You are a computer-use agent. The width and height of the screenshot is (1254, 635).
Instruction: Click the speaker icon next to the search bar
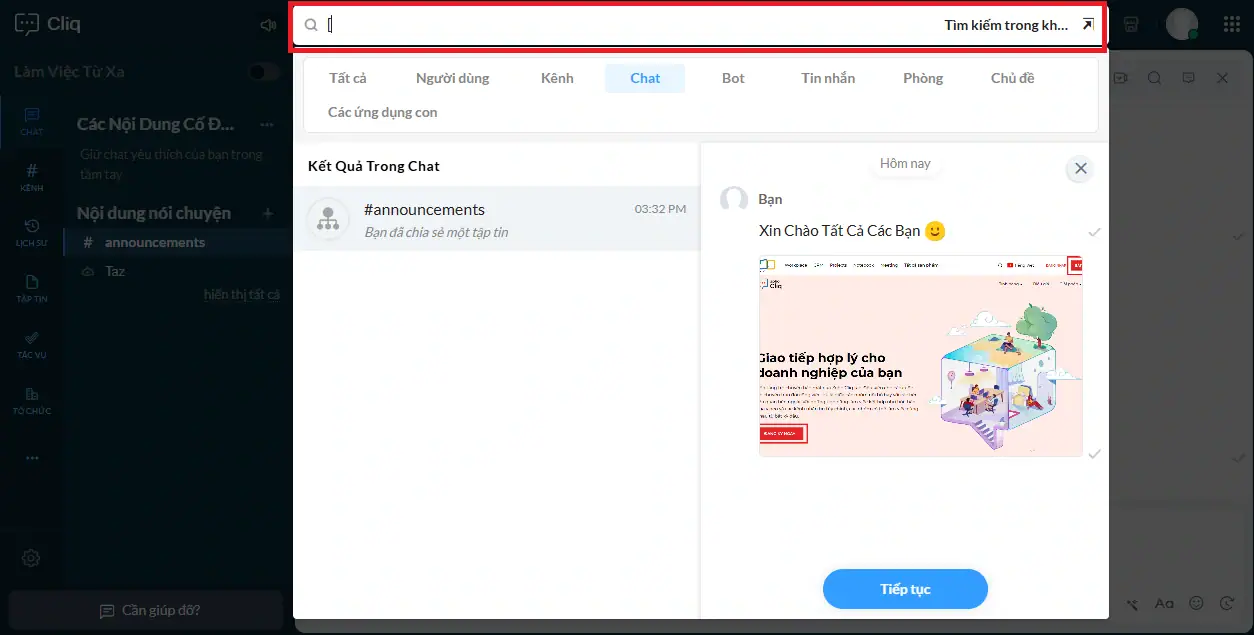pyautogui.click(x=267, y=24)
